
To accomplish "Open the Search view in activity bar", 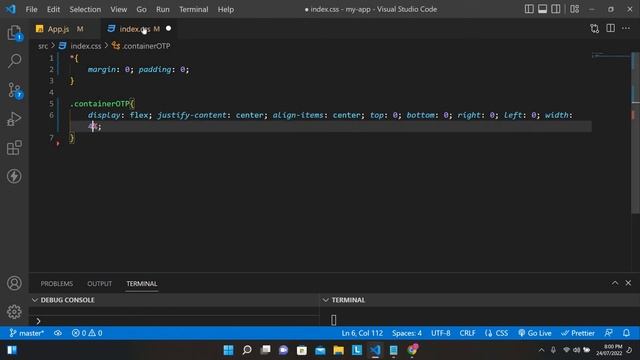I will pyautogui.click(x=14, y=61).
